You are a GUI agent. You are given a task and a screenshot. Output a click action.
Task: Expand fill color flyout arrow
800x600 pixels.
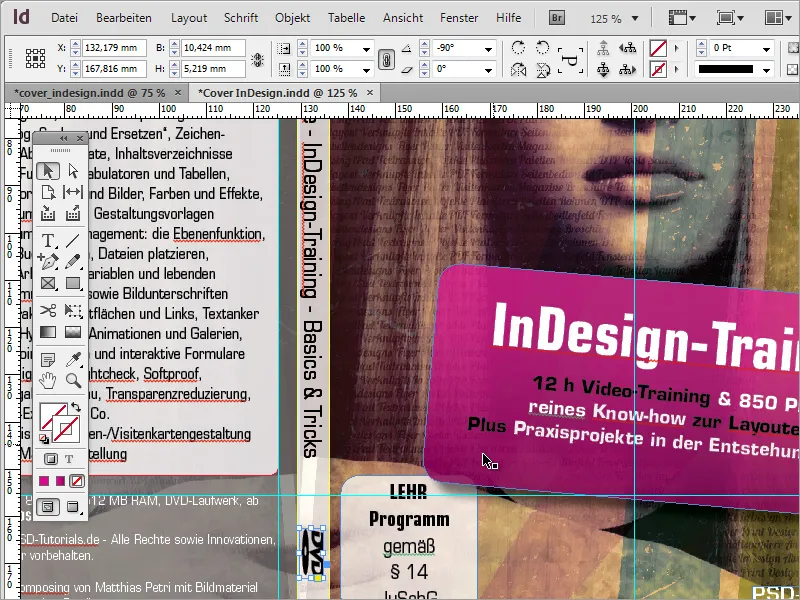pos(677,48)
